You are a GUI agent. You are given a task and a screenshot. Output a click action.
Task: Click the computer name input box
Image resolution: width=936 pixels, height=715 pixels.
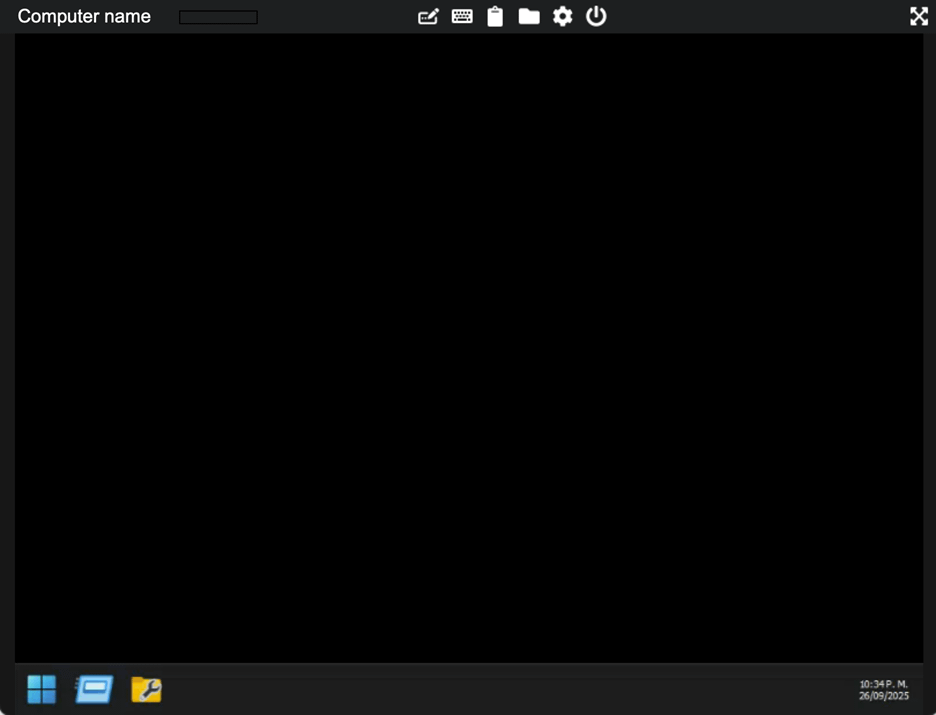pos(217,16)
